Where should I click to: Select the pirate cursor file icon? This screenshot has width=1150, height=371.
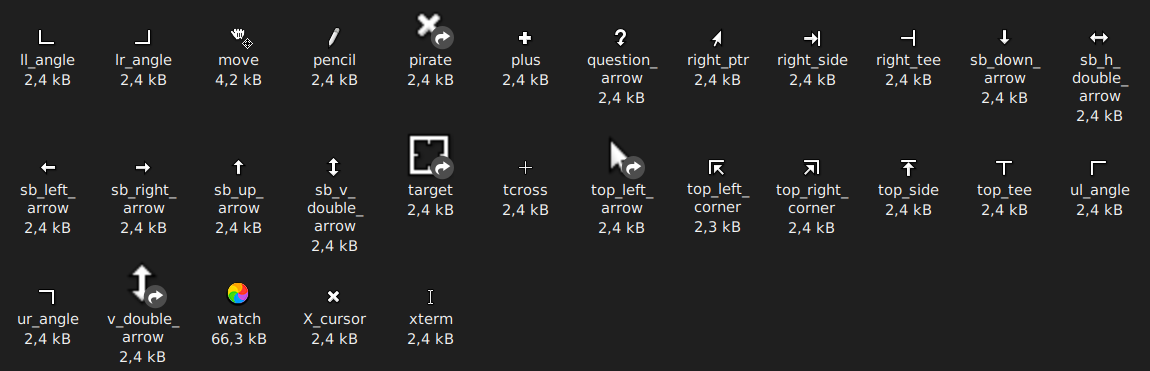(431, 30)
